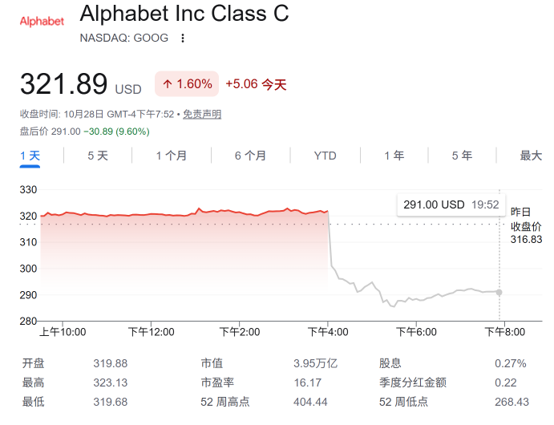
Task: Click the 291.00 USD 19:52 tooltip
Action: [x=451, y=205]
